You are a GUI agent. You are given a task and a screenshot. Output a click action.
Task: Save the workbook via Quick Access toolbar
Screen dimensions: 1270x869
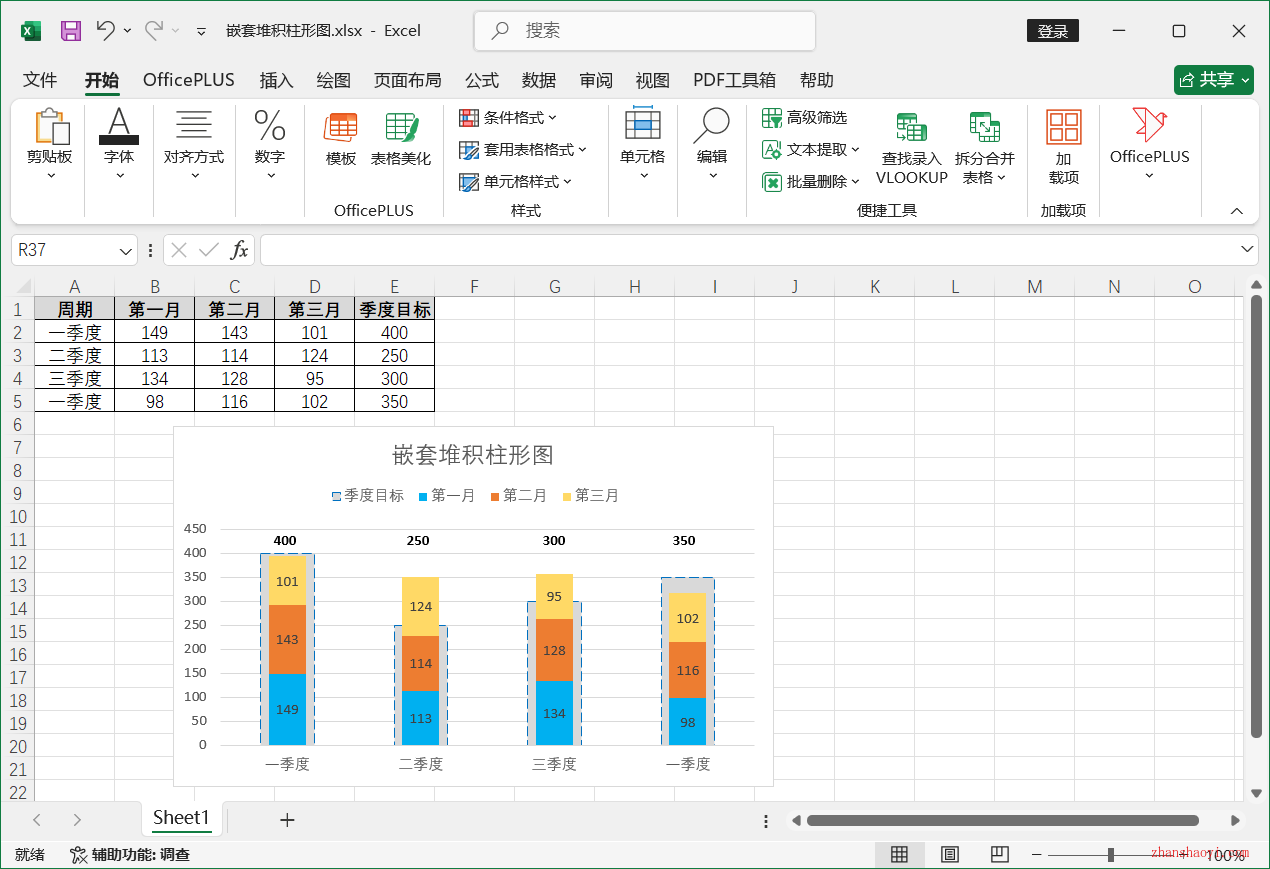click(x=70, y=30)
